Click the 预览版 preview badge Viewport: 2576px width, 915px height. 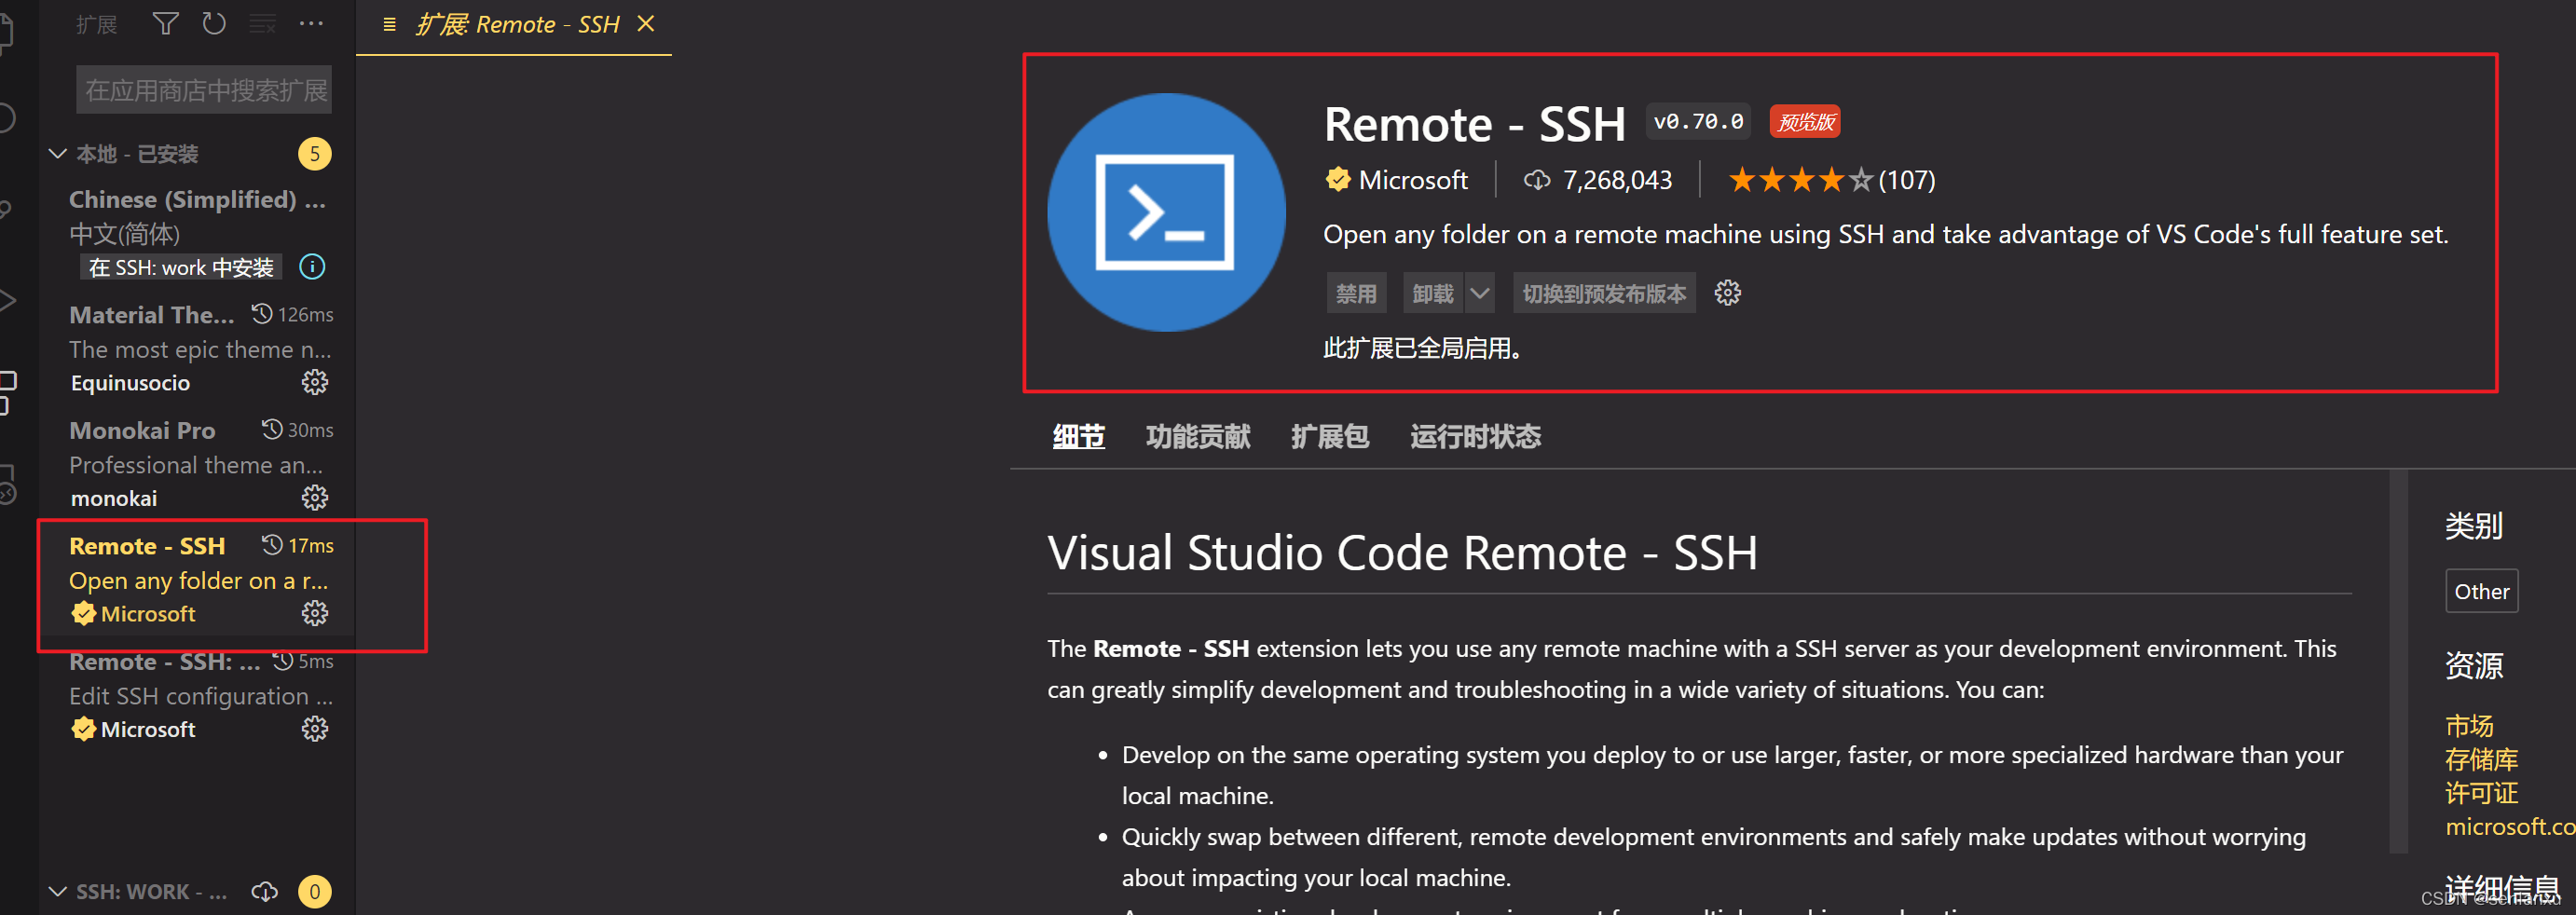[x=1805, y=122]
